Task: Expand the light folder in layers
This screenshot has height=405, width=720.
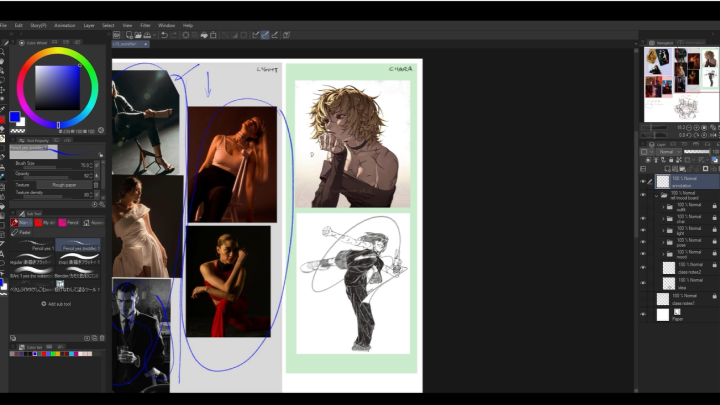Action: 663,231
